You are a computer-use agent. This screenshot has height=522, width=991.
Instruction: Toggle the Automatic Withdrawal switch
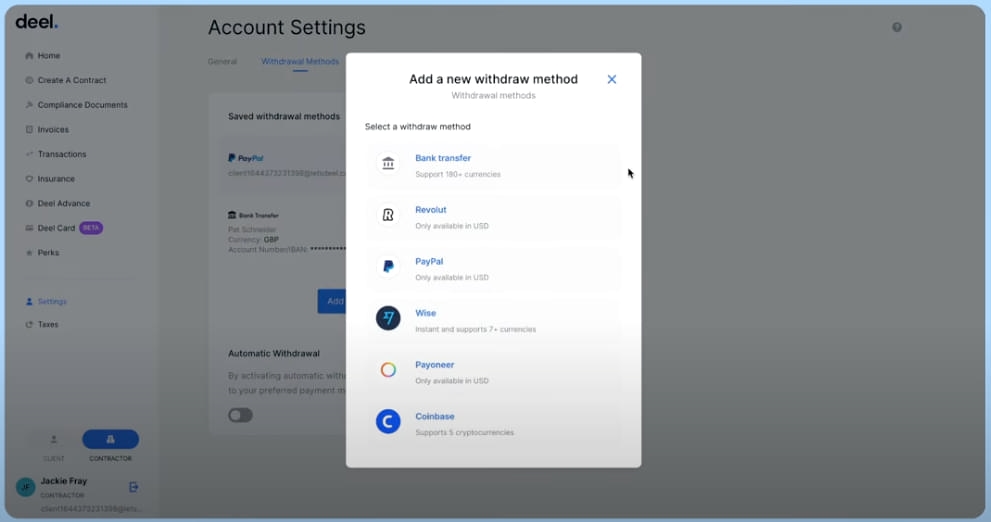(x=240, y=415)
